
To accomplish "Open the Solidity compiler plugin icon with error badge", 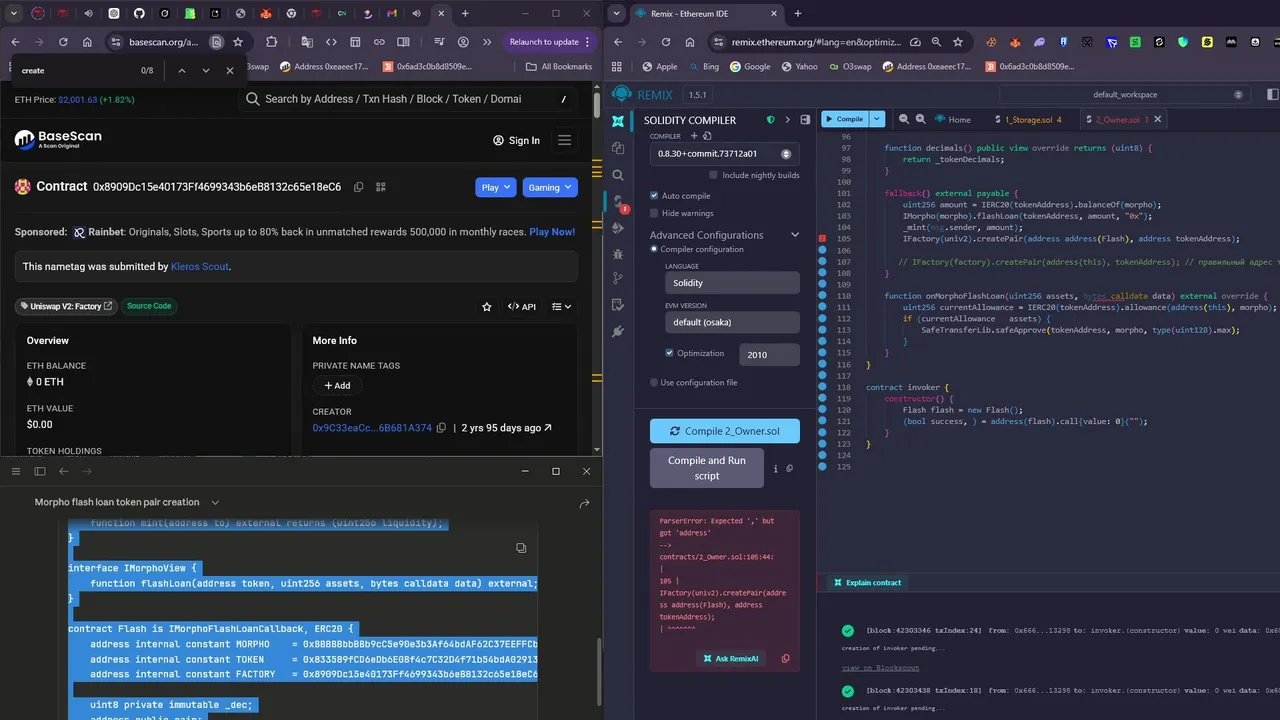I will (618, 202).
